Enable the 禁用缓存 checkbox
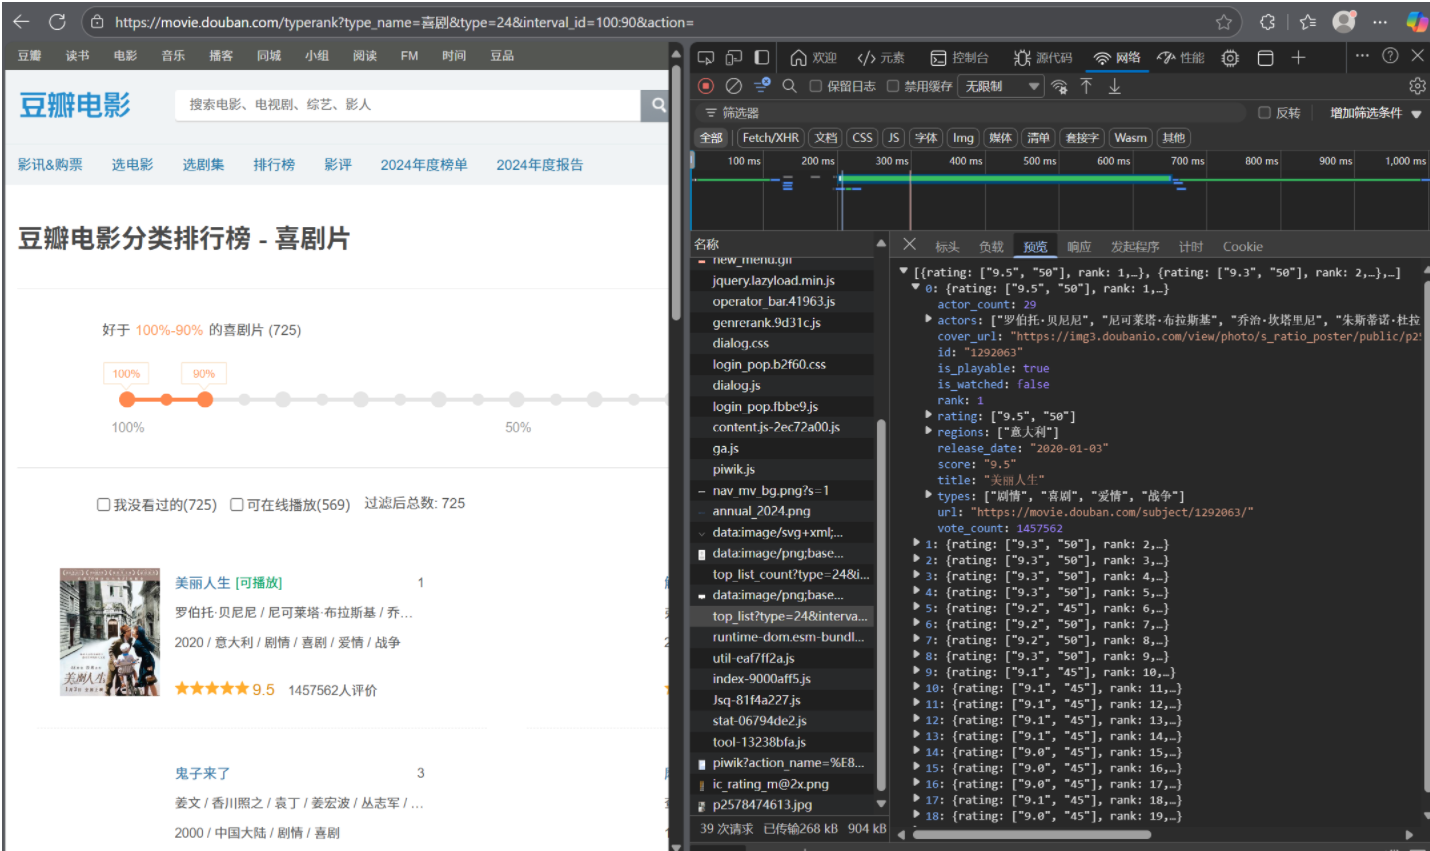Viewport: 1430px width, 851px height. point(893,86)
